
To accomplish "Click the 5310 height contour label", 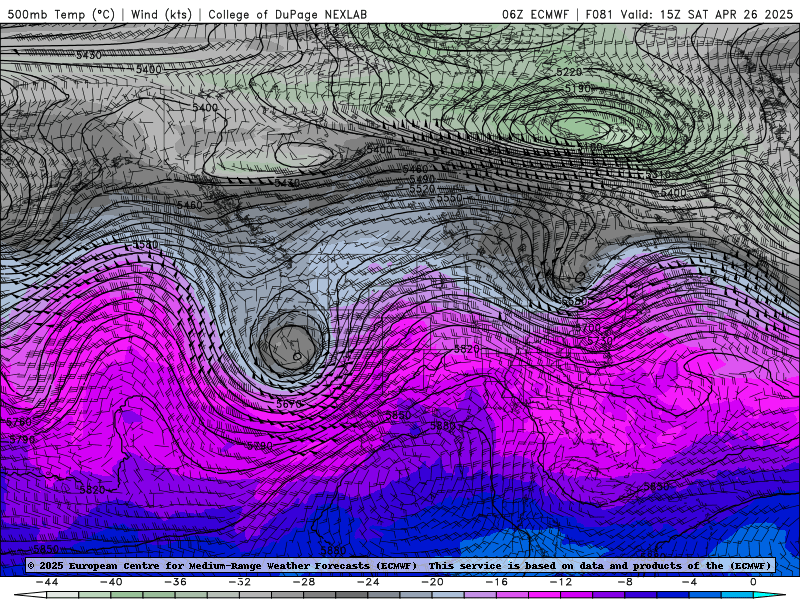I will point(658,174).
